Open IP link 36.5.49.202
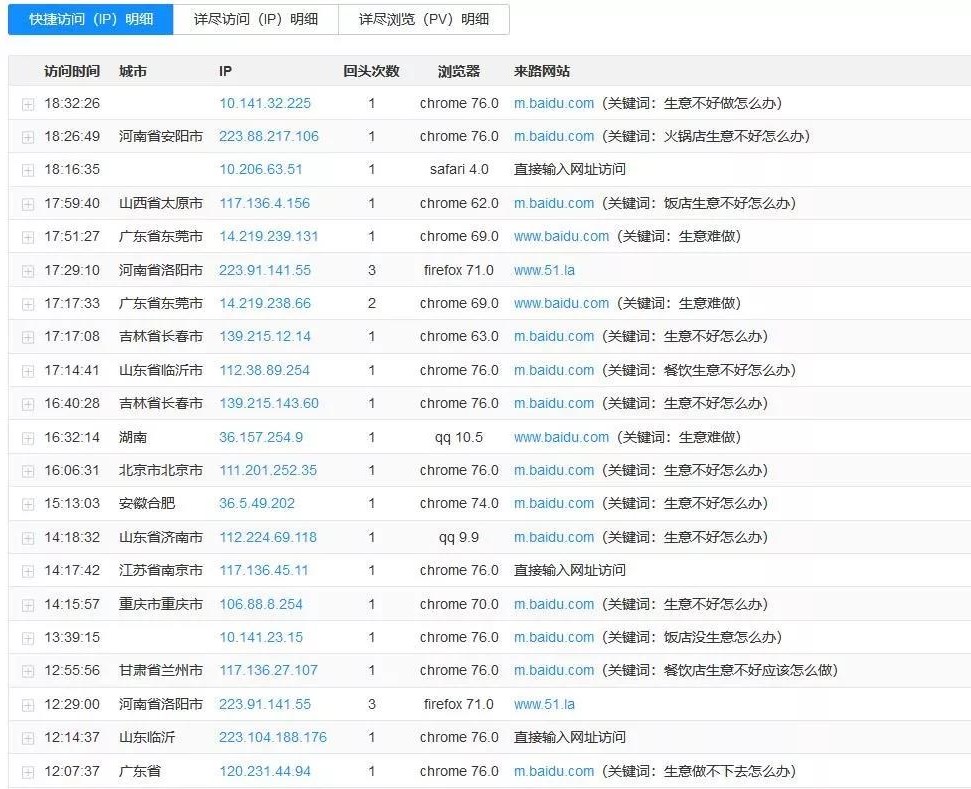Viewport: 971px width, 789px height. (256, 503)
